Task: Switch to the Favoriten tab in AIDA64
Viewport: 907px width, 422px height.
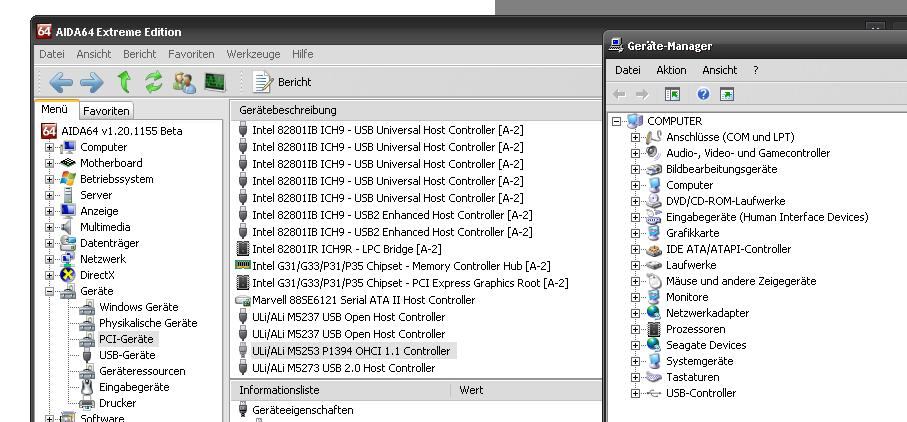Action: (x=106, y=110)
